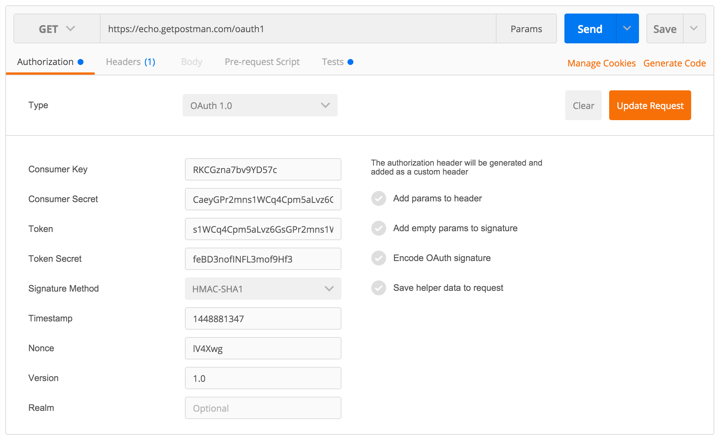
Task: Click the Realm optional input field
Action: (x=263, y=408)
